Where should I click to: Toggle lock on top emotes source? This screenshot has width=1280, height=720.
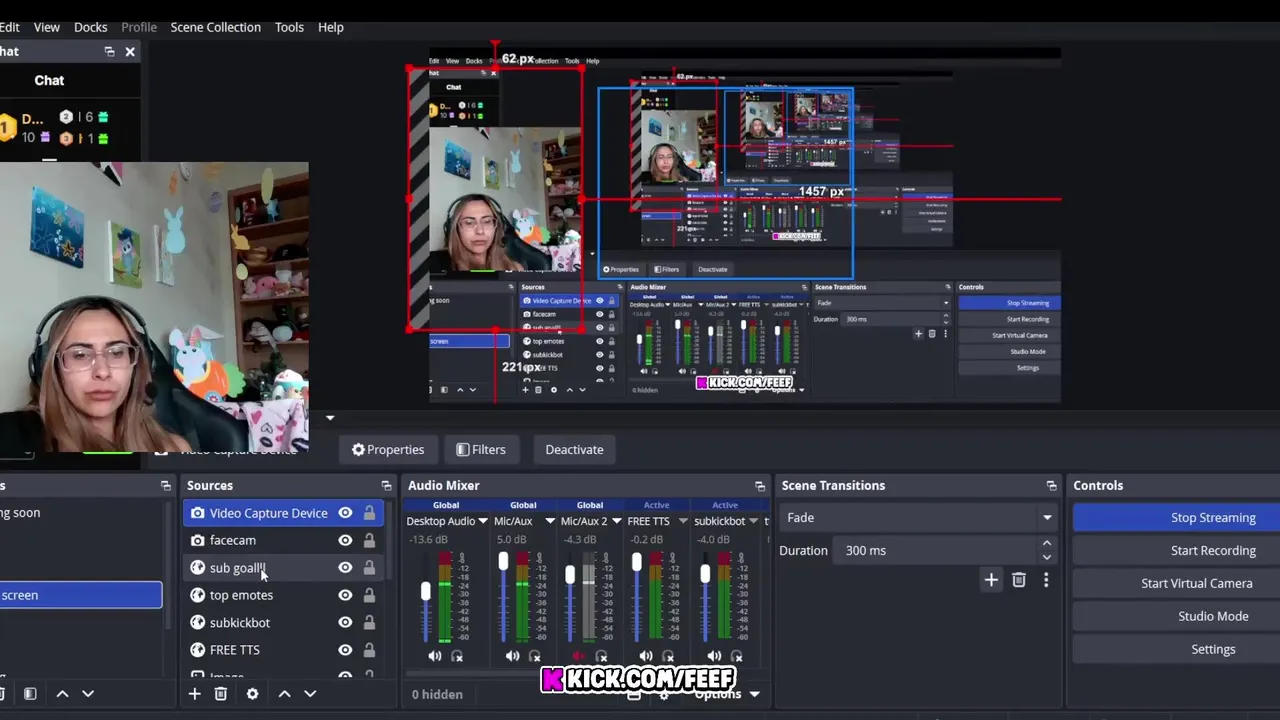369,595
